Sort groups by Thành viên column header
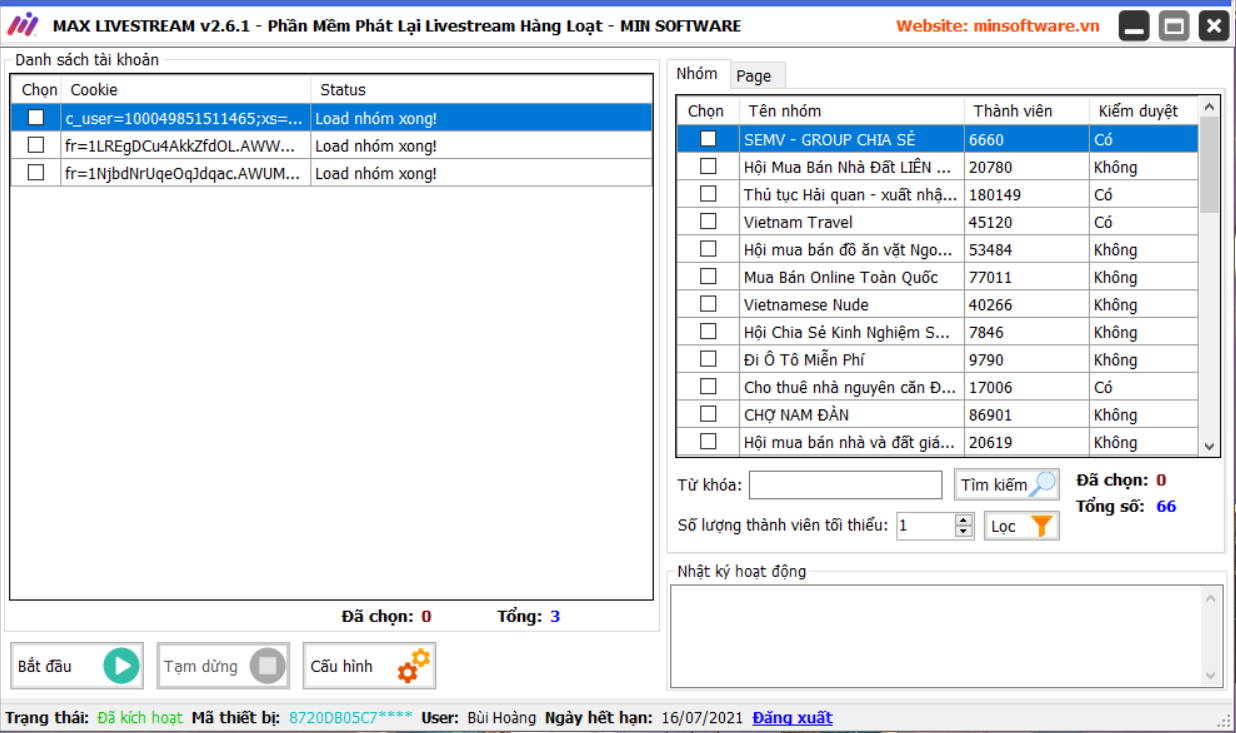The height and width of the screenshot is (733, 1236). coord(1013,111)
